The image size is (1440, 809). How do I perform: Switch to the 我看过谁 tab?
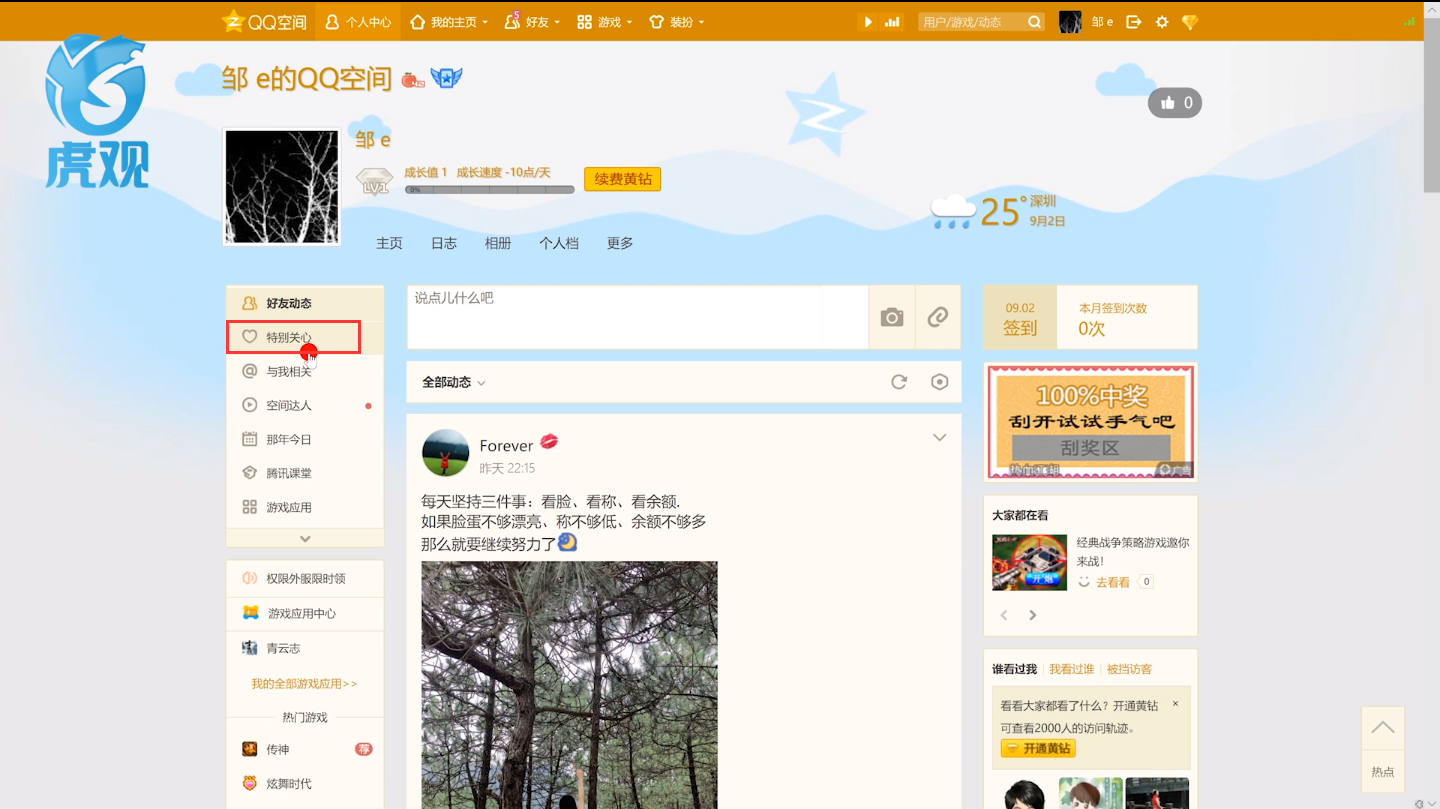[x=1071, y=669]
